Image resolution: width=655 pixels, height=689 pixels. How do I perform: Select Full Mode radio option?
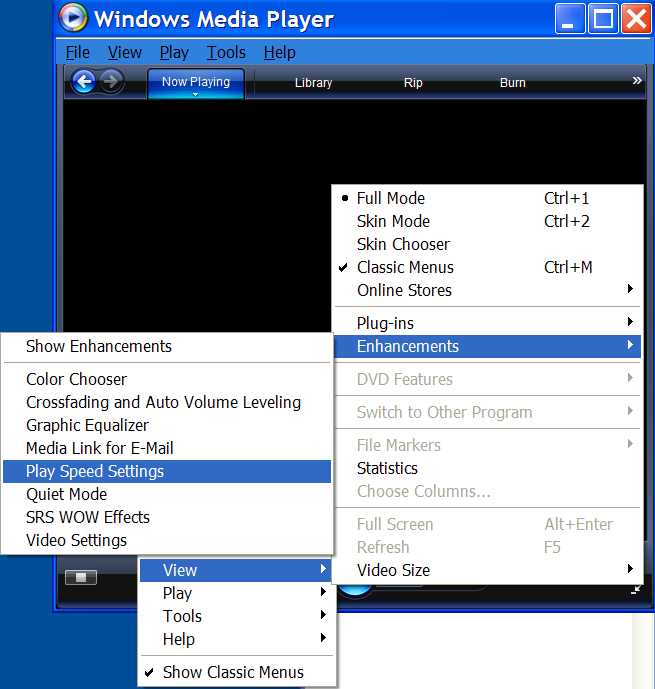[391, 198]
